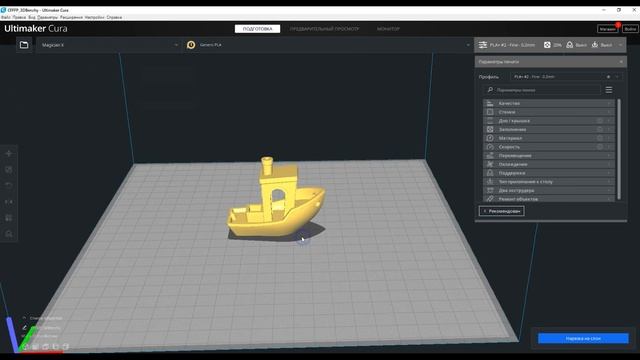Expand the Заполнение settings category

pos(549,129)
